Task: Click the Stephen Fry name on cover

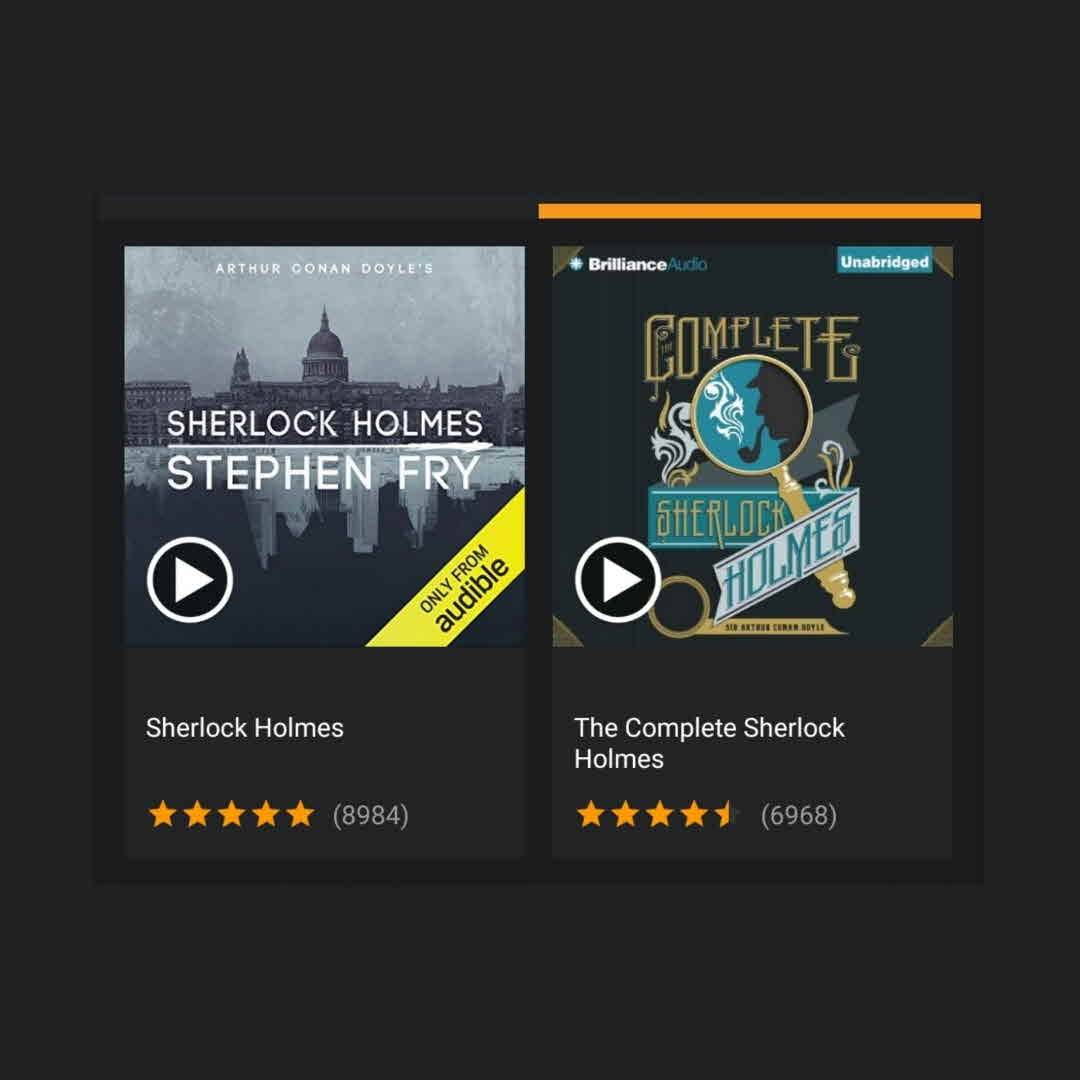Action: pyautogui.click(x=323, y=472)
